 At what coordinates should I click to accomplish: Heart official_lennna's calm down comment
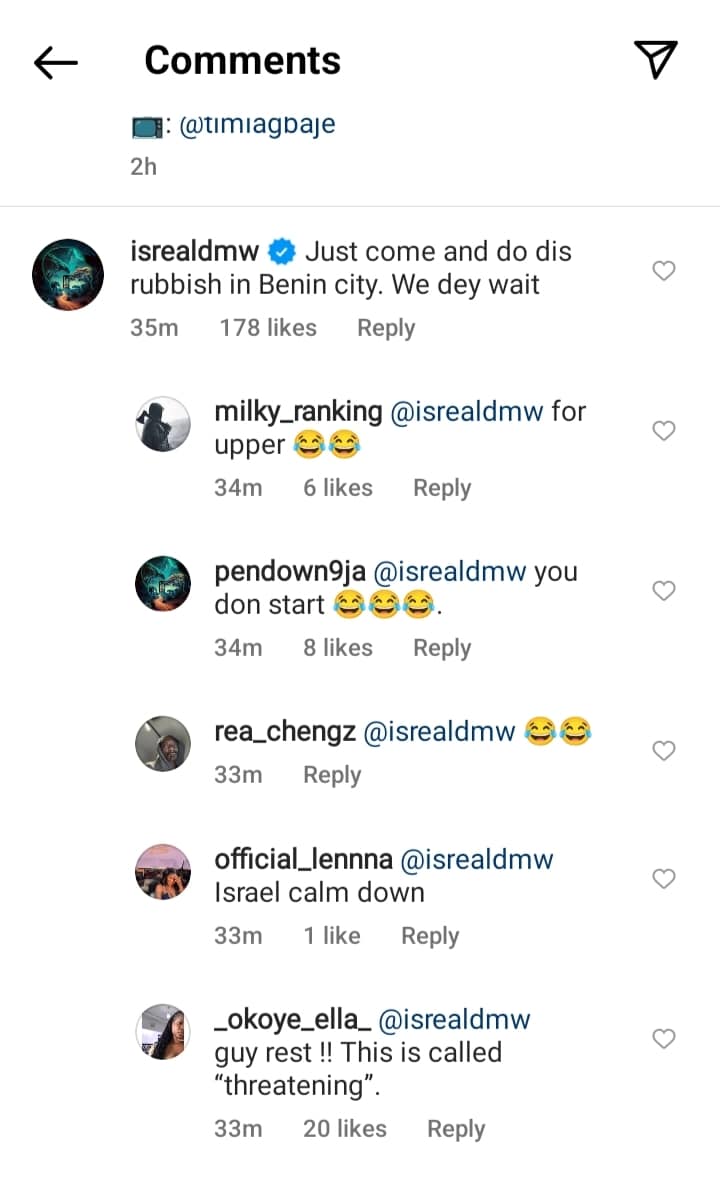[x=664, y=878]
